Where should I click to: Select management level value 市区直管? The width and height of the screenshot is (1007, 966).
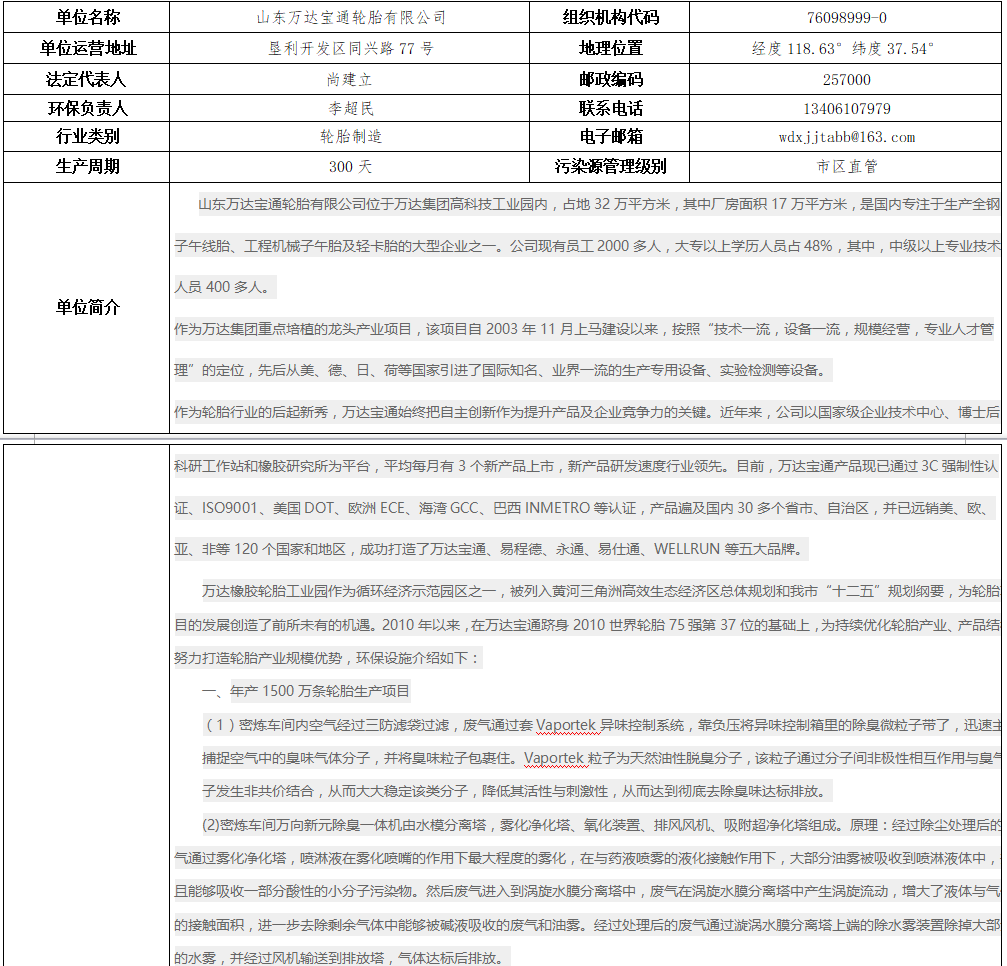click(846, 166)
